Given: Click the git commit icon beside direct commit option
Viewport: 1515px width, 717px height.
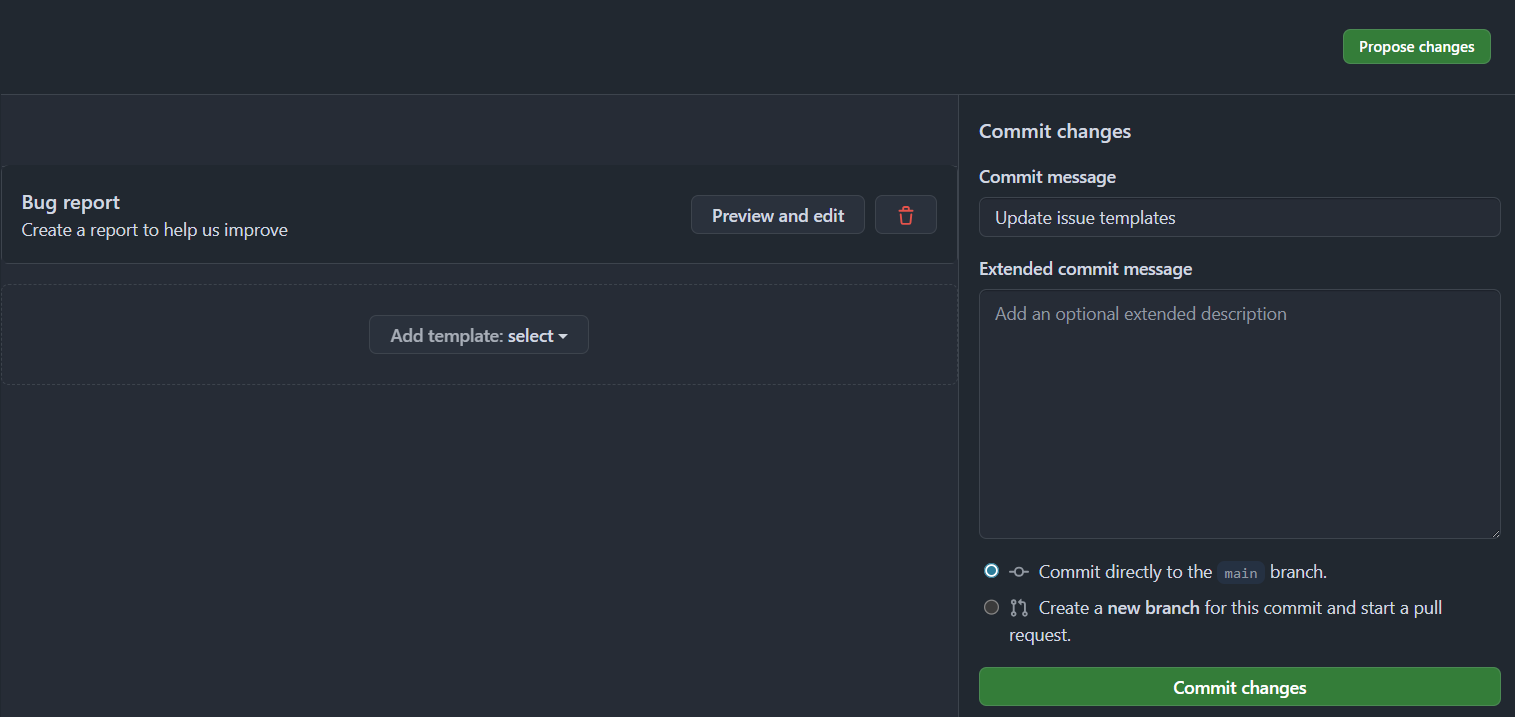Looking at the screenshot, I should 1019,572.
